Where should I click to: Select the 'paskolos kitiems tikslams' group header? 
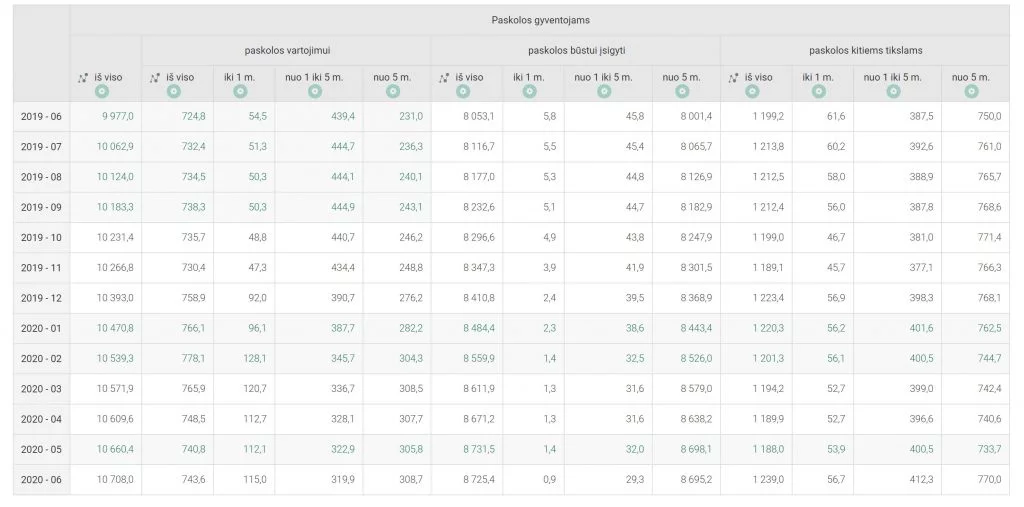point(865,50)
